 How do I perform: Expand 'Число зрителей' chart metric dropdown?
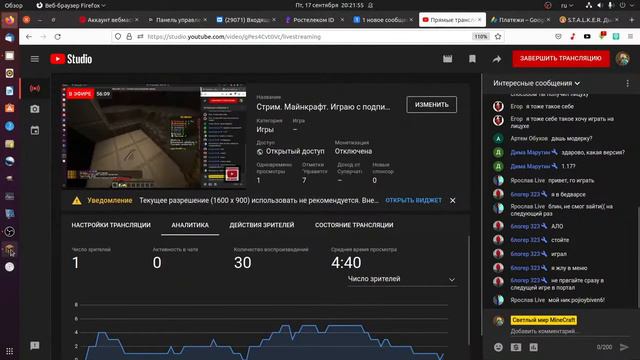coord(401,279)
